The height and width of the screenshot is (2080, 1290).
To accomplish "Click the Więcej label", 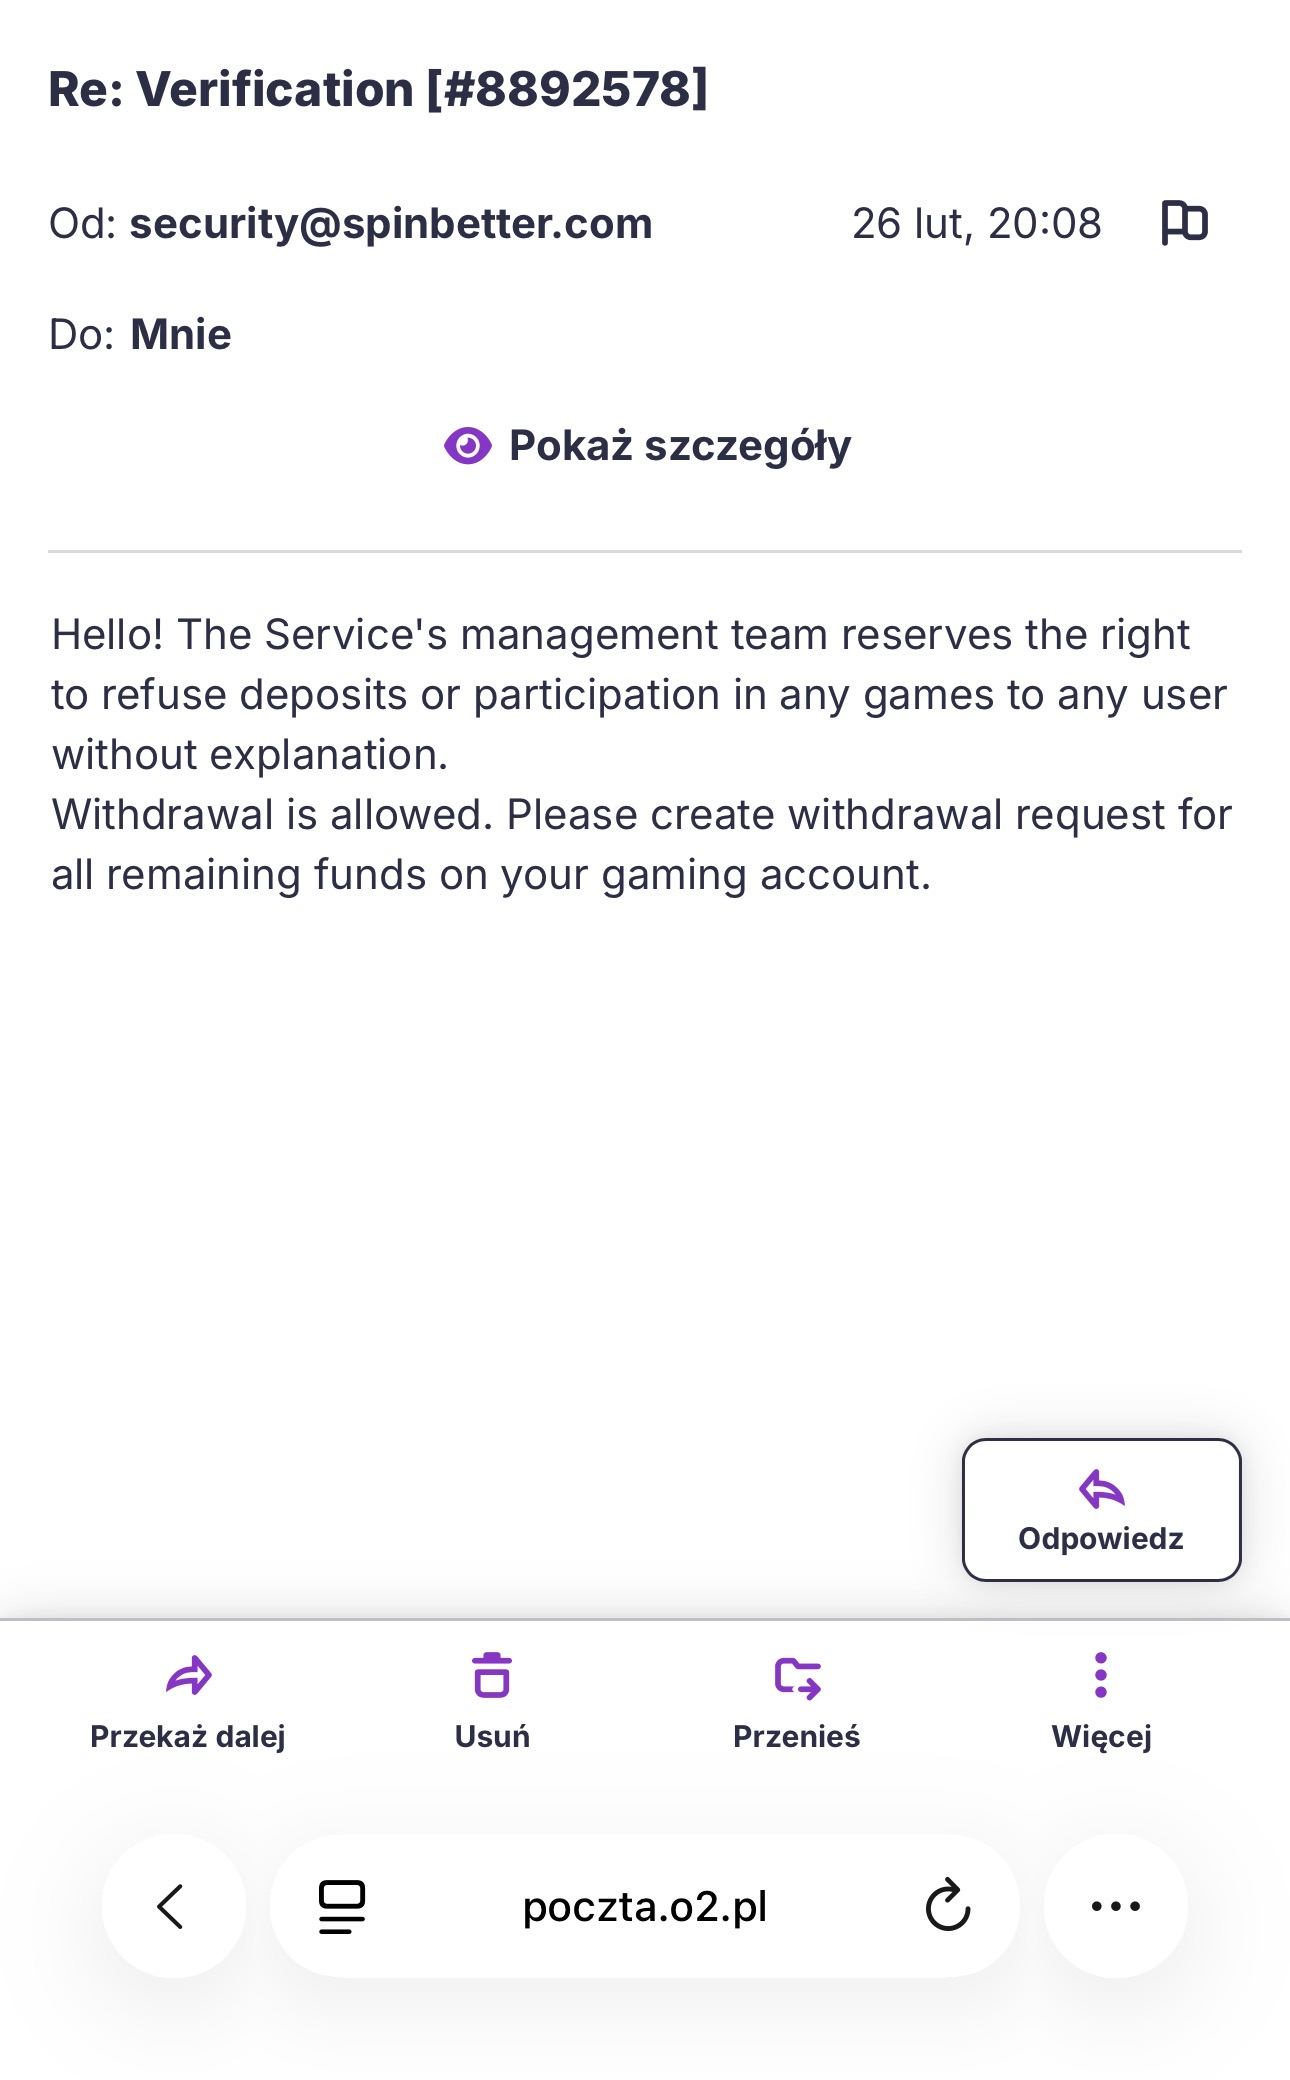I will tap(1101, 1736).
